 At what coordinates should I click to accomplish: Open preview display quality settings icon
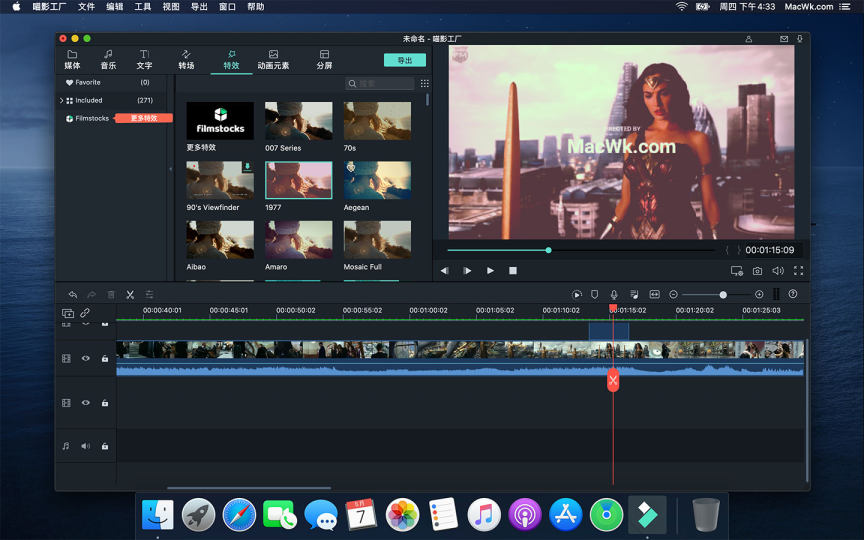point(737,271)
